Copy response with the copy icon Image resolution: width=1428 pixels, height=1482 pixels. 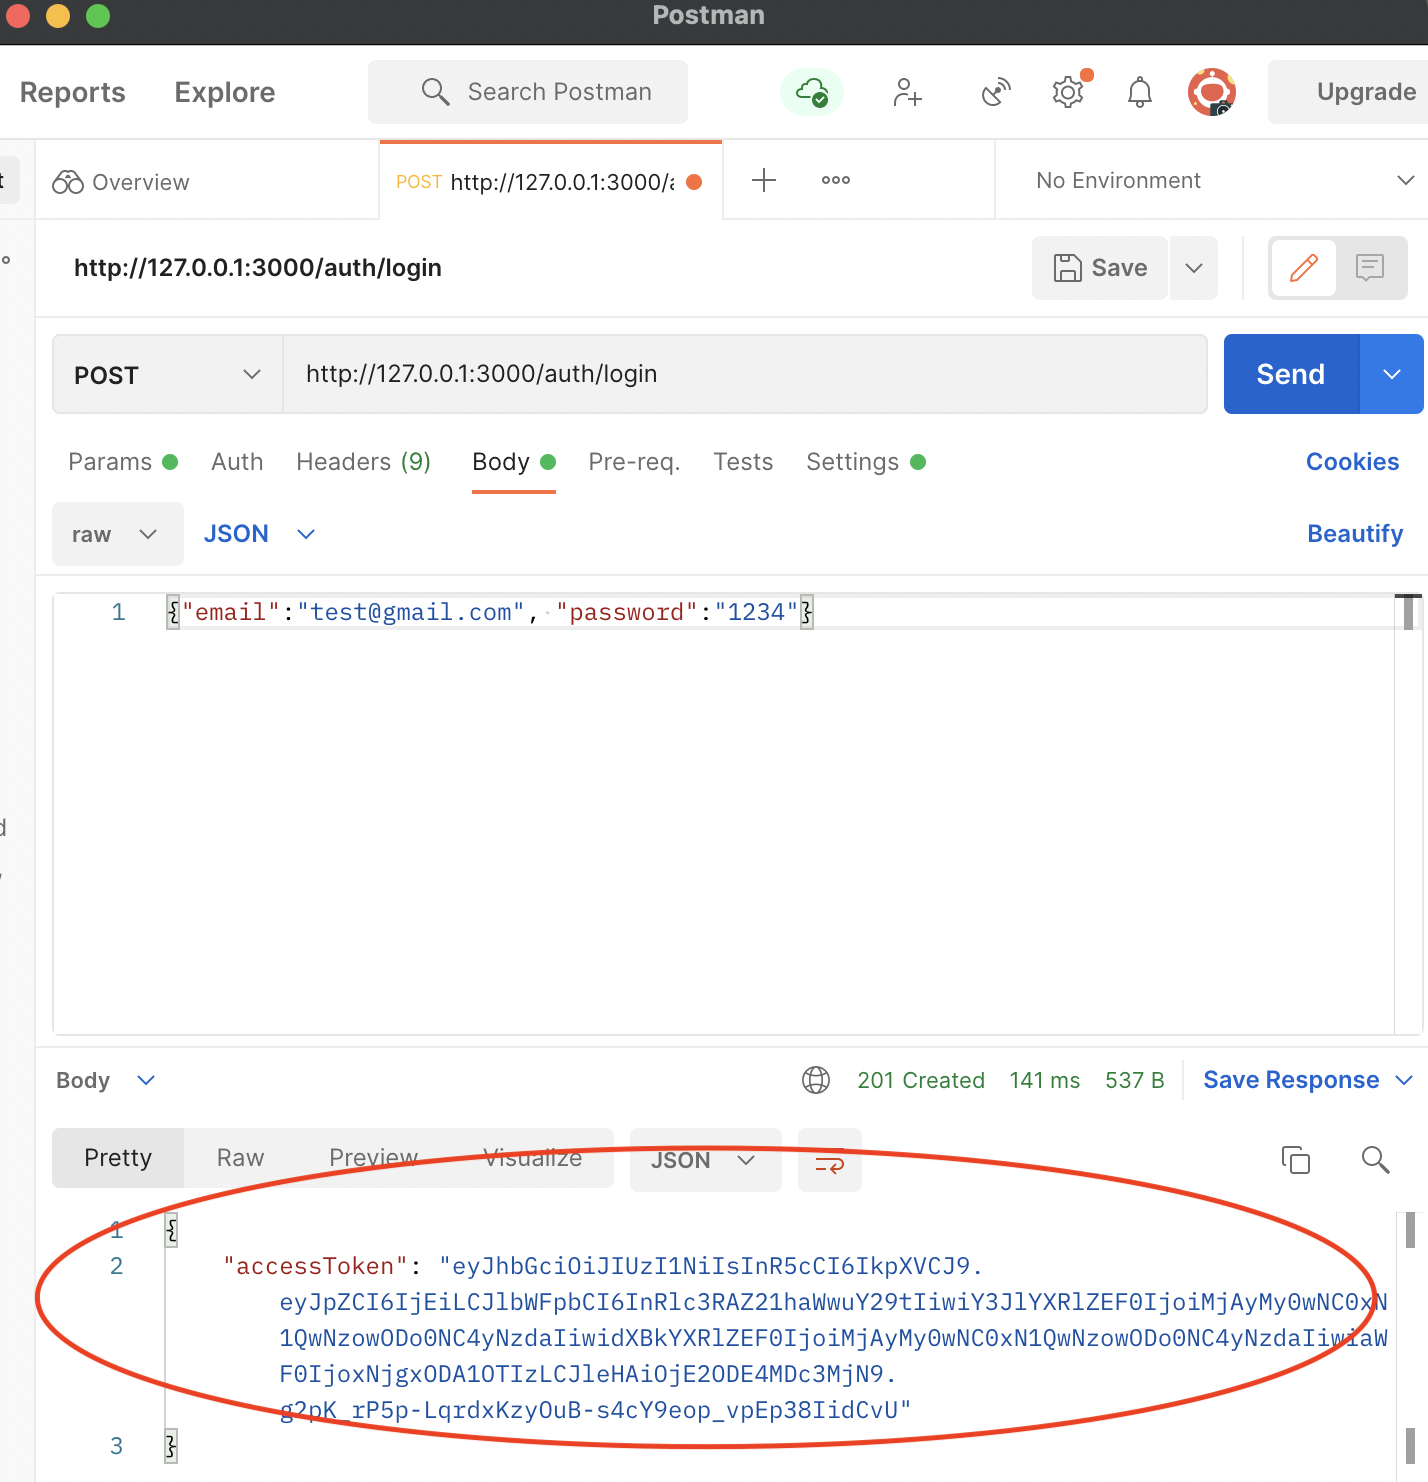1296,1160
